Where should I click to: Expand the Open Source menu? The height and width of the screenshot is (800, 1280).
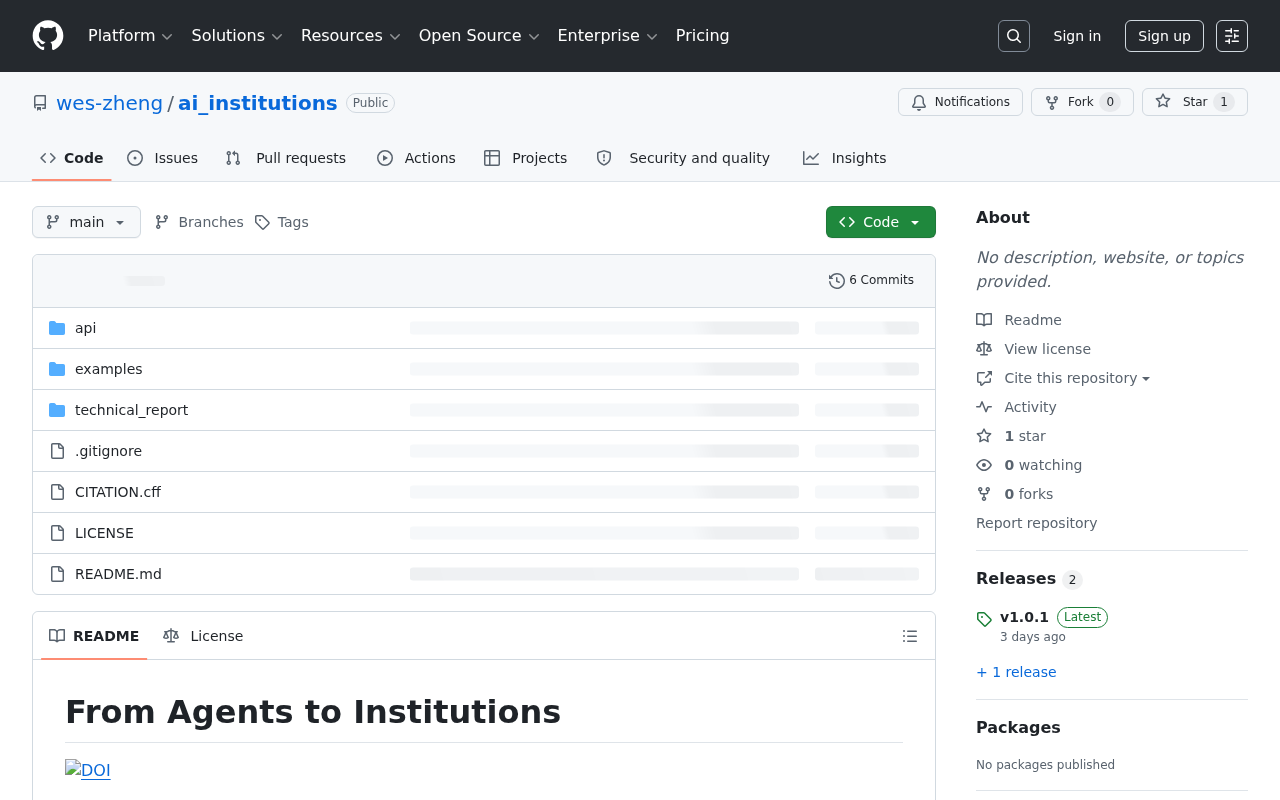coord(479,36)
